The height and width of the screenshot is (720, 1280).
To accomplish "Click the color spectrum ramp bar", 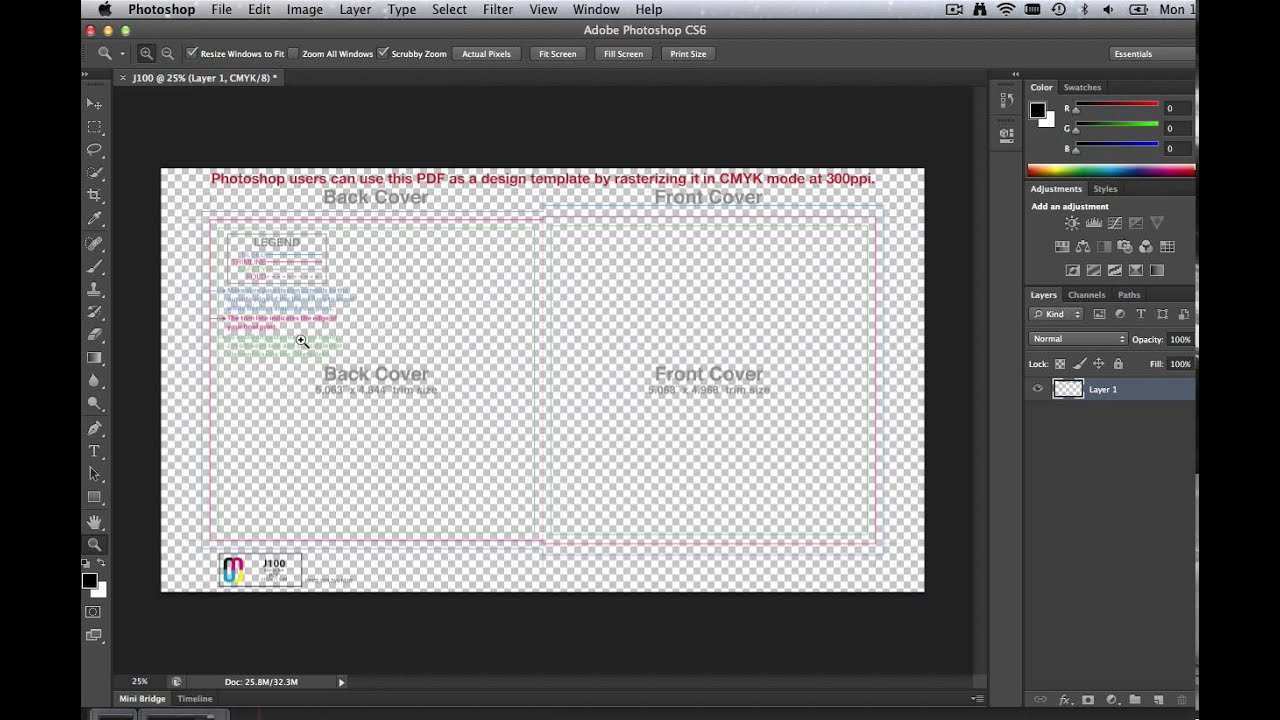I will tap(1110, 170).
